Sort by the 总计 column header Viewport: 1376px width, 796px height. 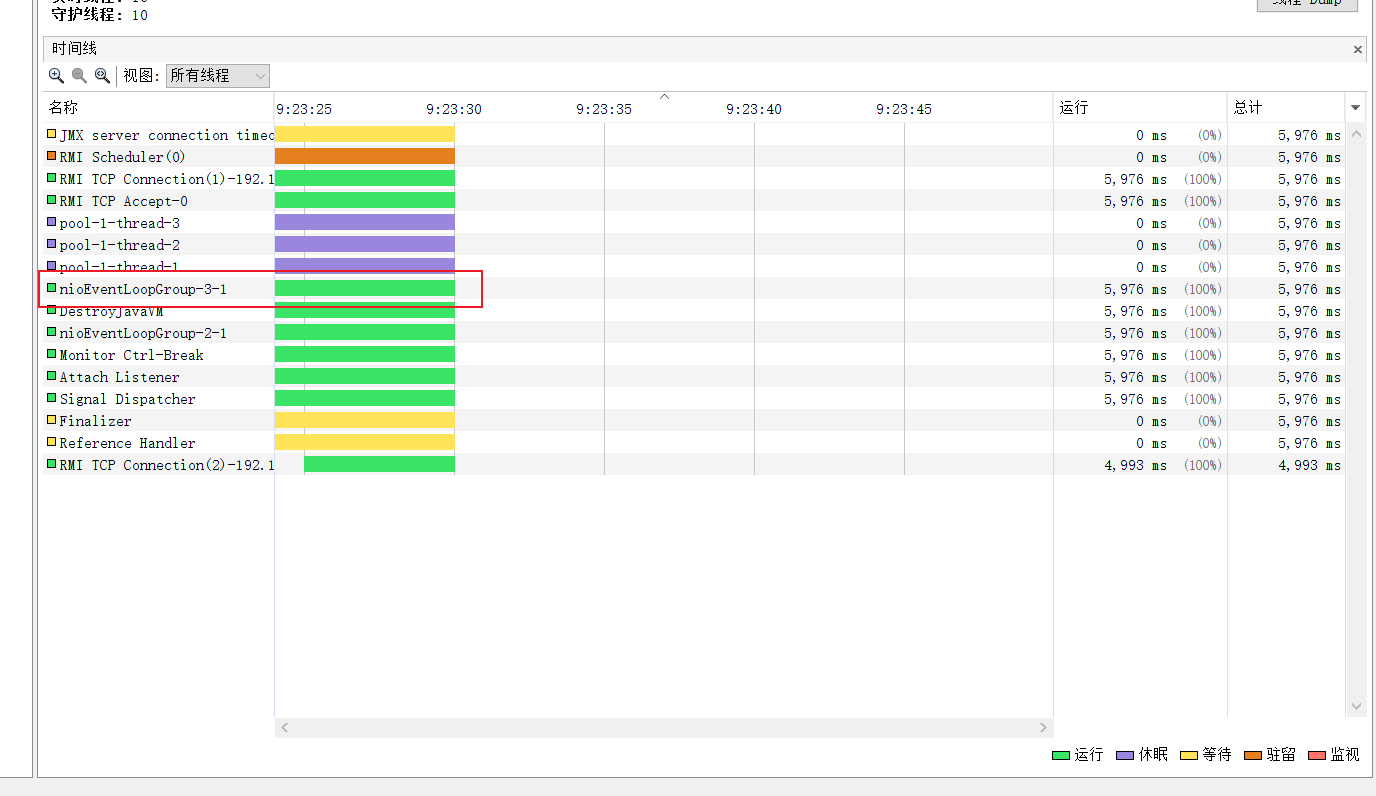[x=1285, y=108]
